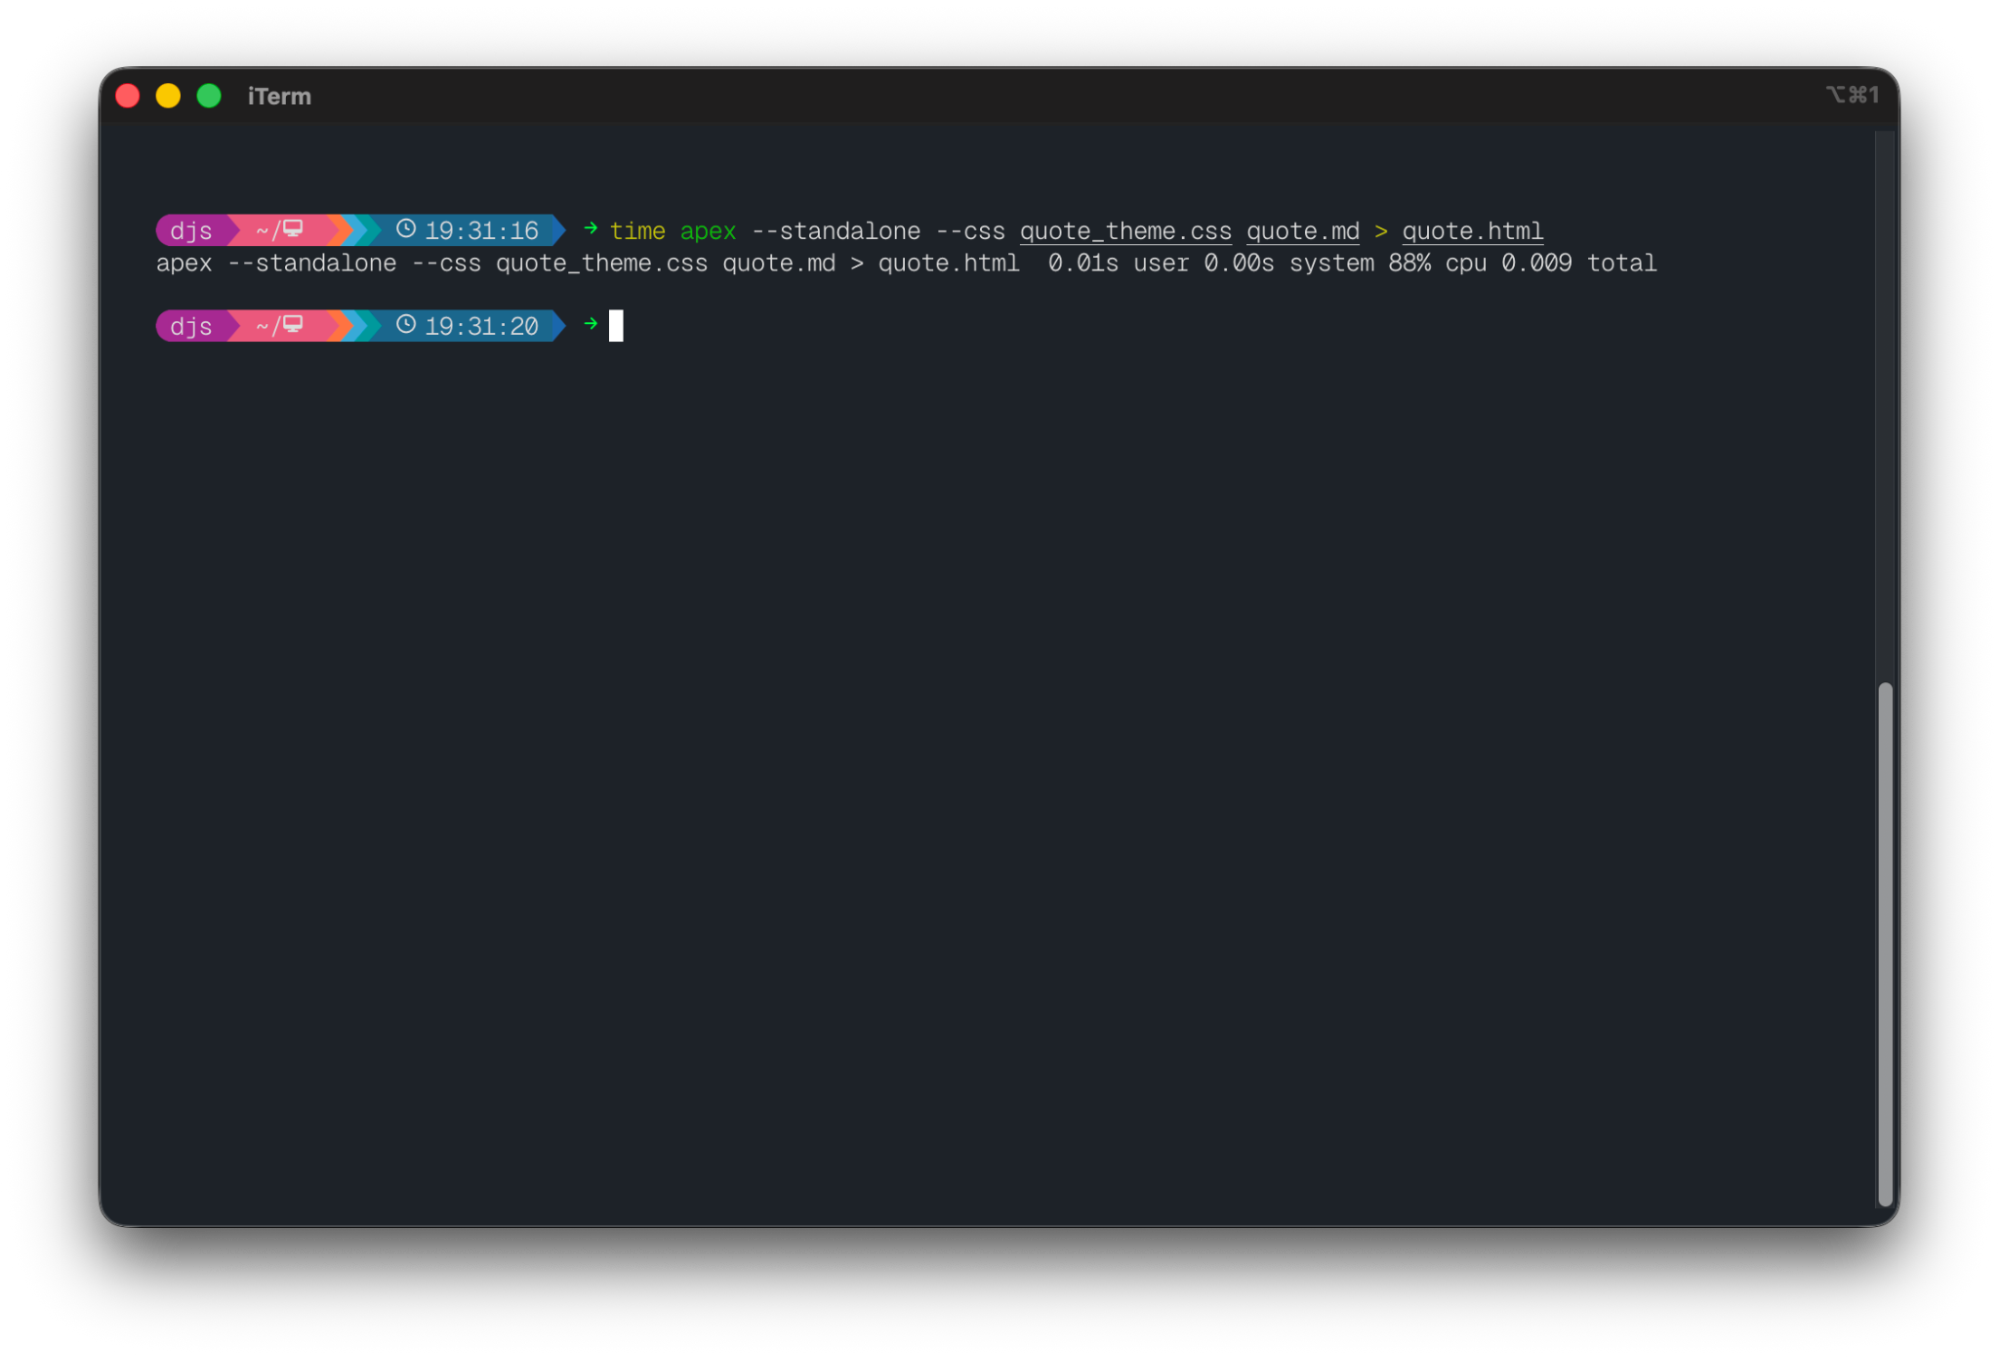Click the computer icon in second prompt
The width and height of the screenshot is (1999, 1358).
click(293, 324)
